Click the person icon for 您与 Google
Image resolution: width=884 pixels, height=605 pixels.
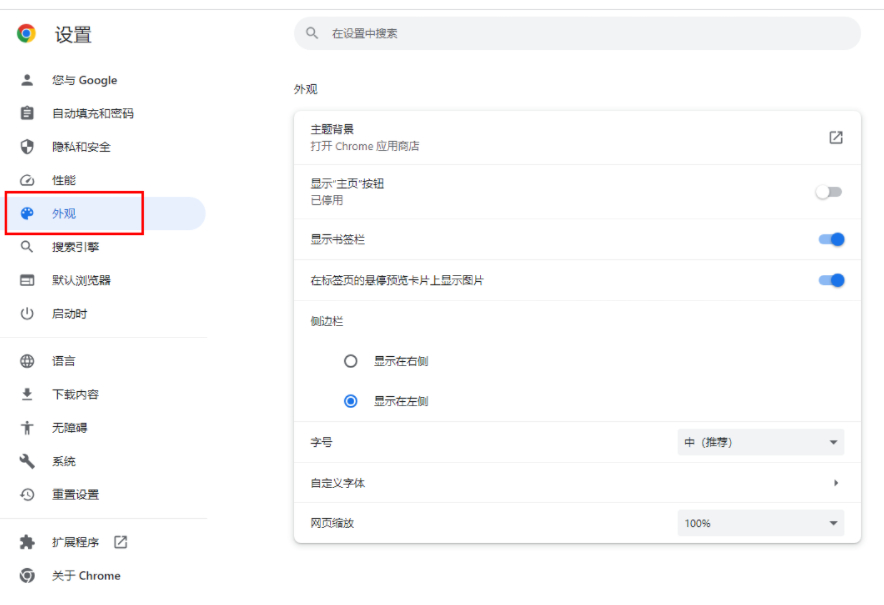pyautogui.click(x=27, y=80)
